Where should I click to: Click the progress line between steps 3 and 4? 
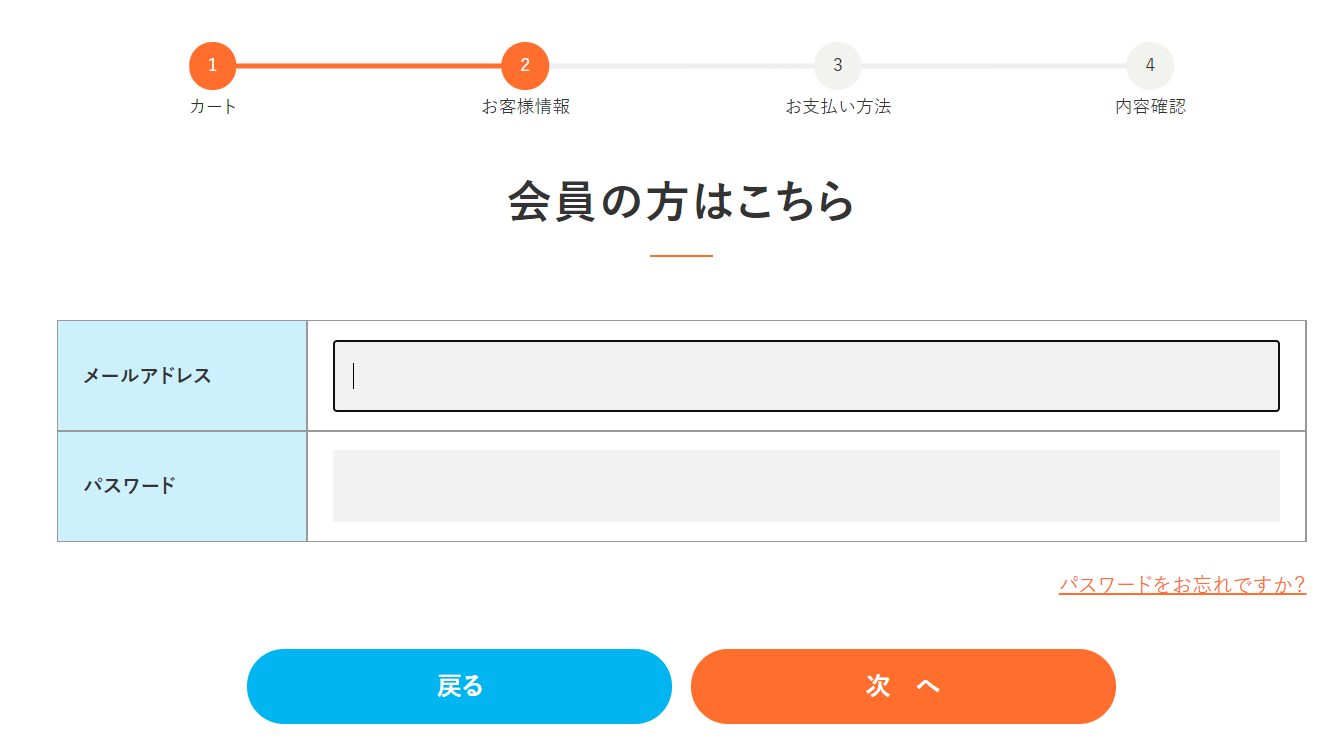992,65
